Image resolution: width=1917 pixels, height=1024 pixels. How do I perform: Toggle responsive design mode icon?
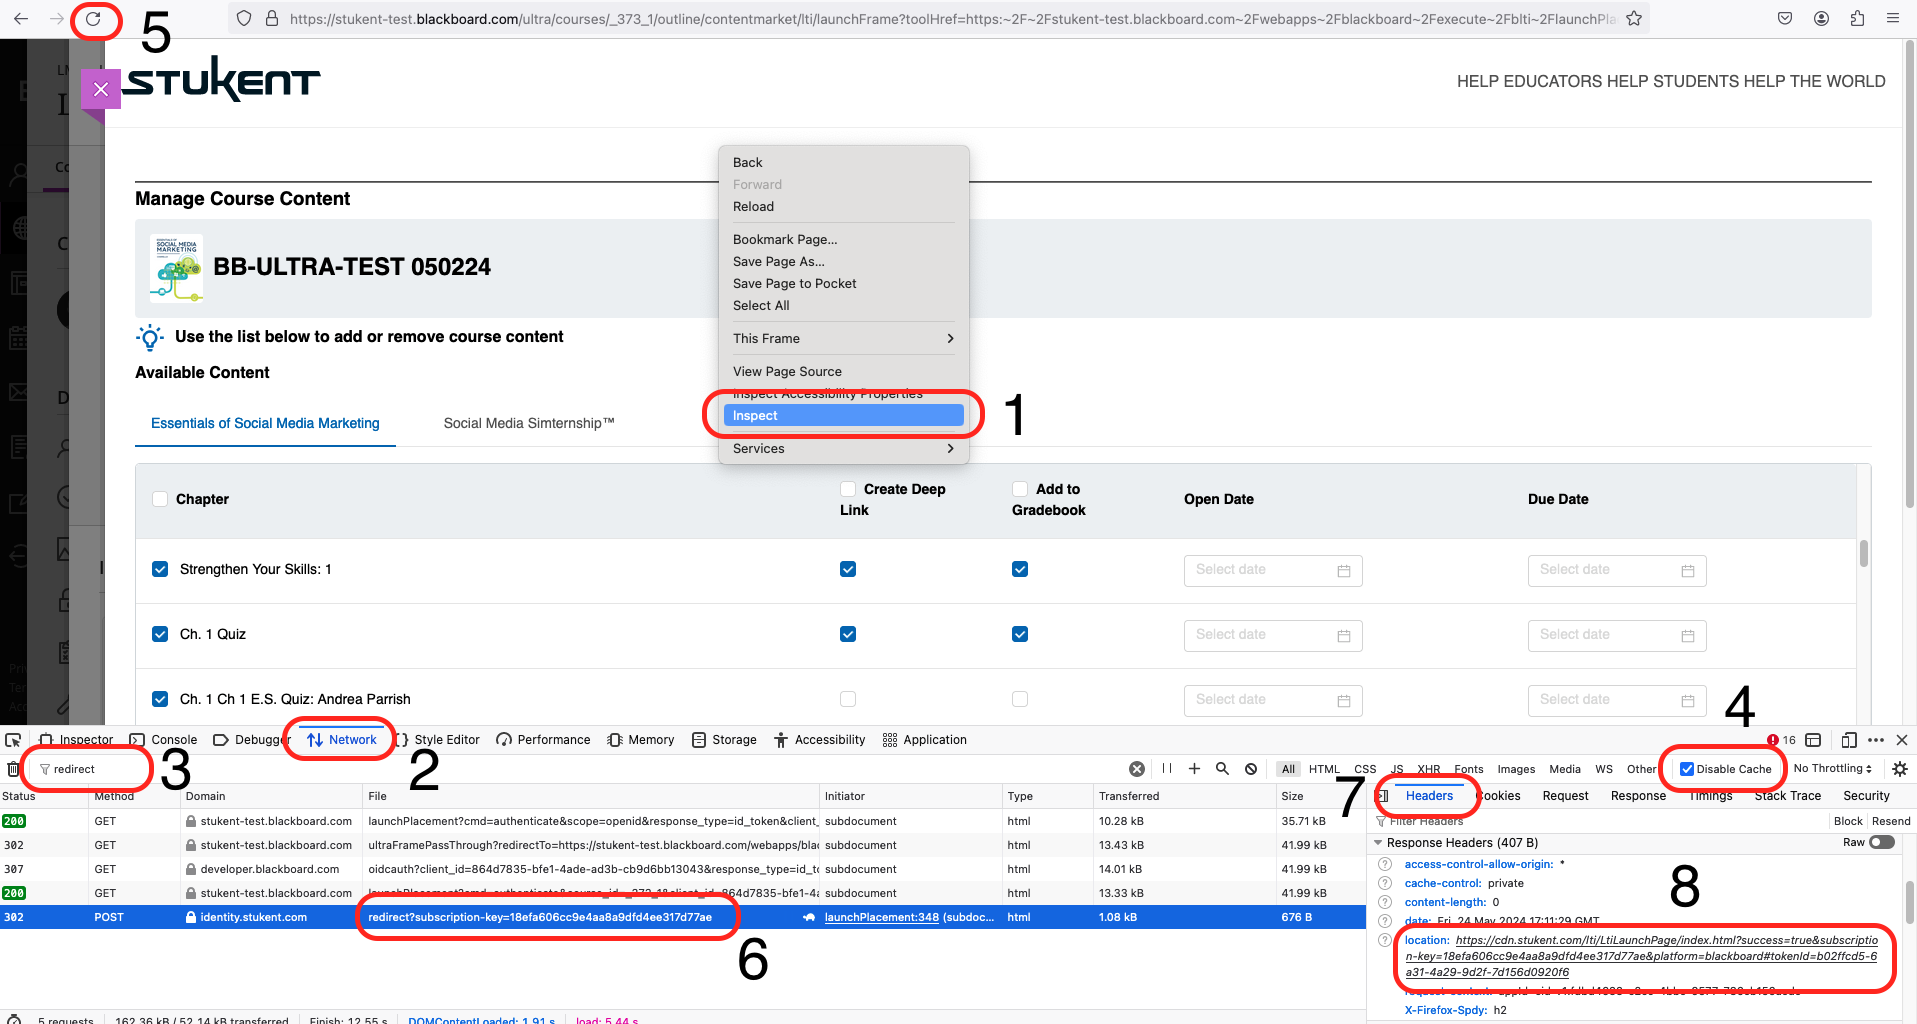pyautogui.click(x=1849, y=740)
